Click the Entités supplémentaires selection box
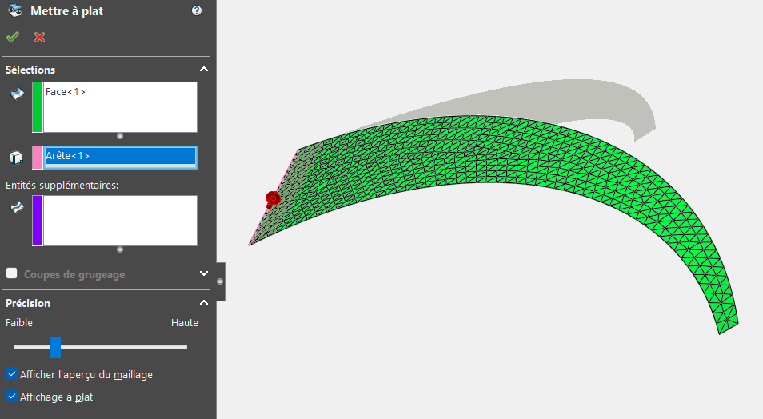Screen dimensions: 763x419 [120, 219]
